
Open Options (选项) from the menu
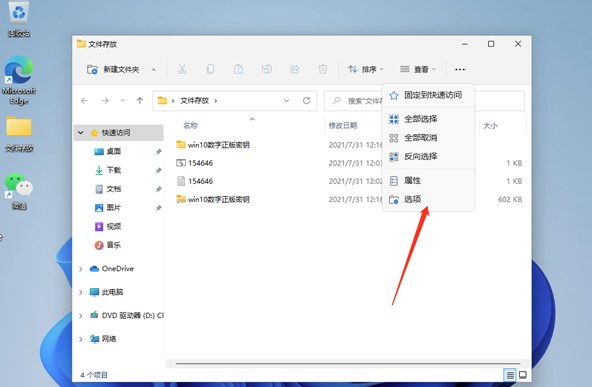coord(428,199)
